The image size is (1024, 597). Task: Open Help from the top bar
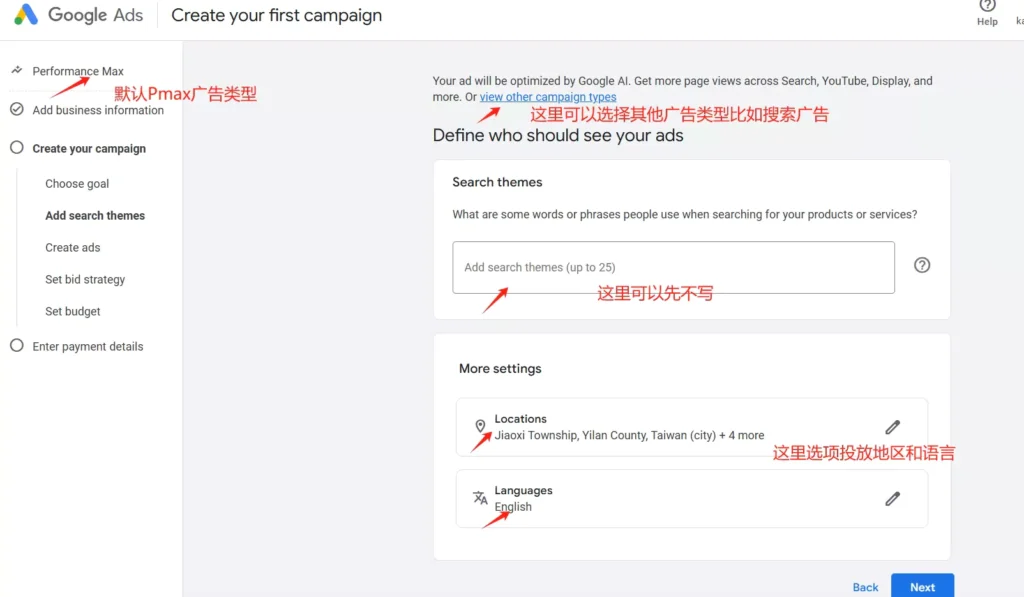point(987,13)
